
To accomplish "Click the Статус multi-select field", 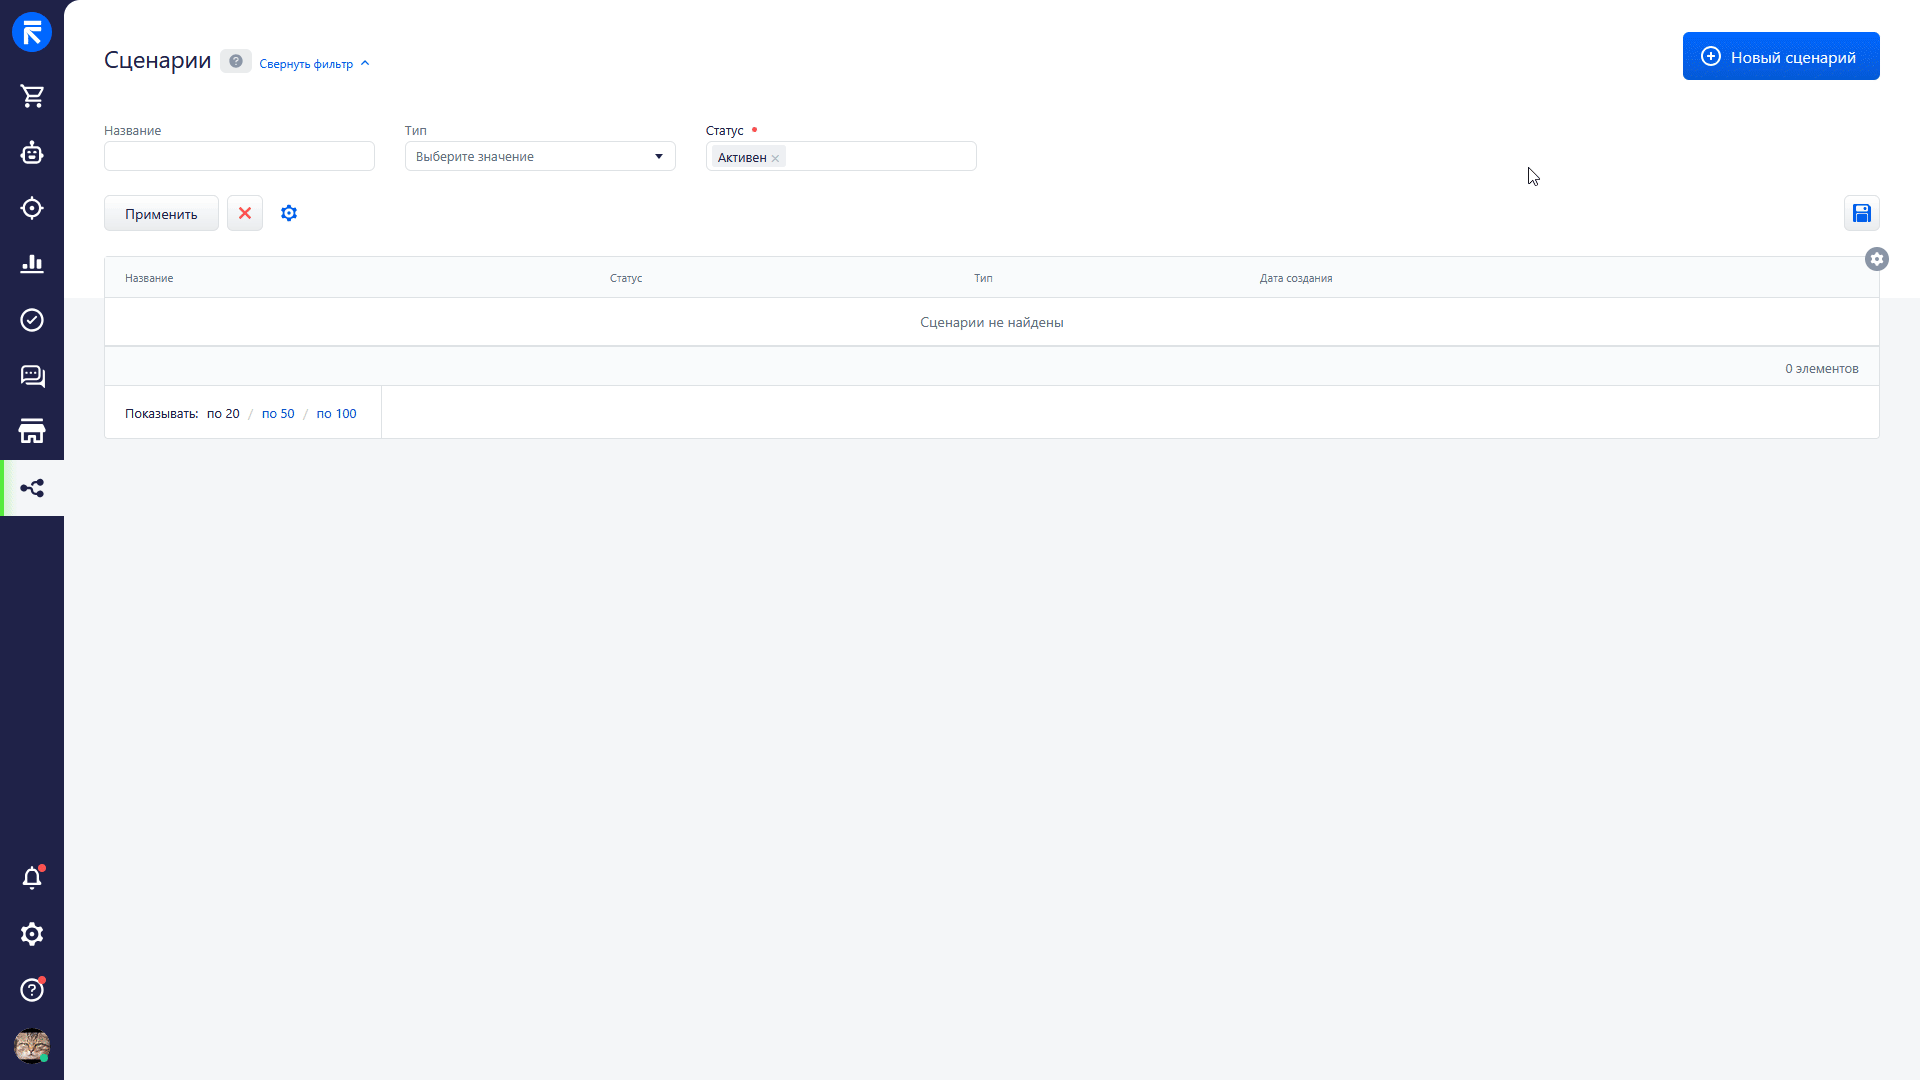I will click(880, 156).
